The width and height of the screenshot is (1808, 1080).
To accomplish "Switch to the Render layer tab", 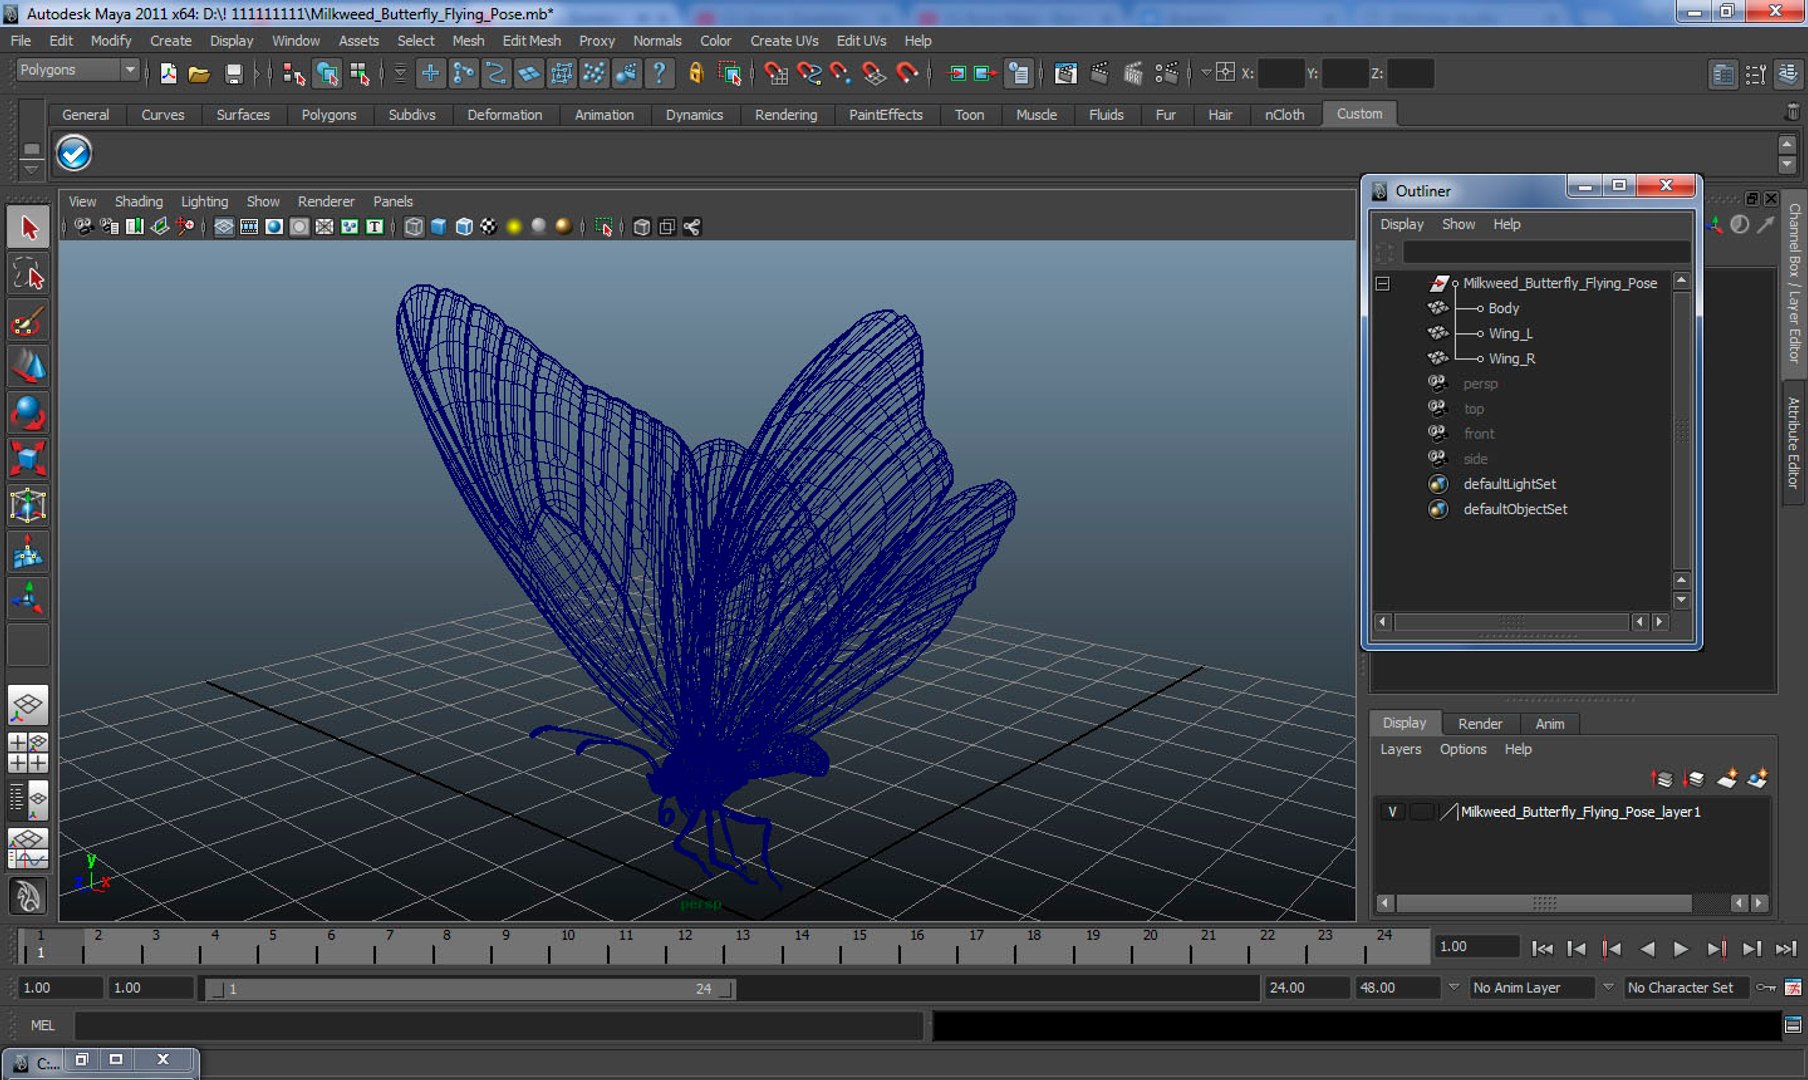I will 1479,724.
